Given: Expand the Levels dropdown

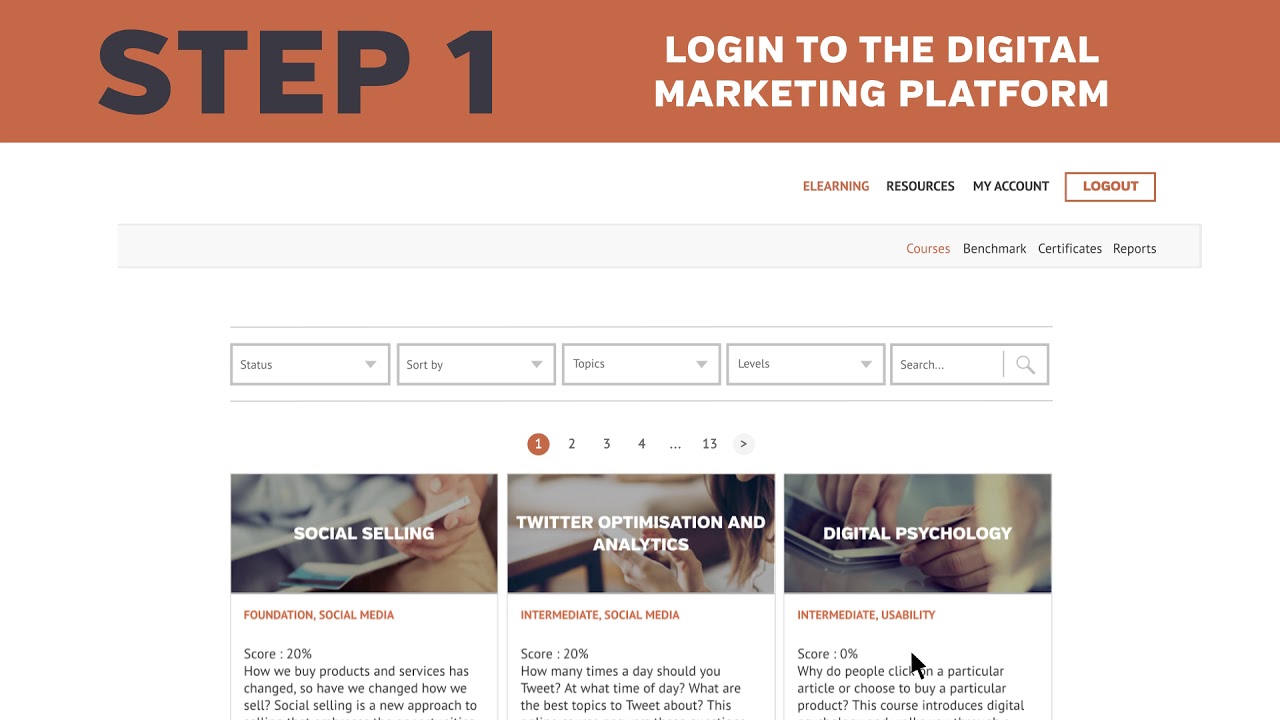Looking at the screenshot, I should [806, 364].
